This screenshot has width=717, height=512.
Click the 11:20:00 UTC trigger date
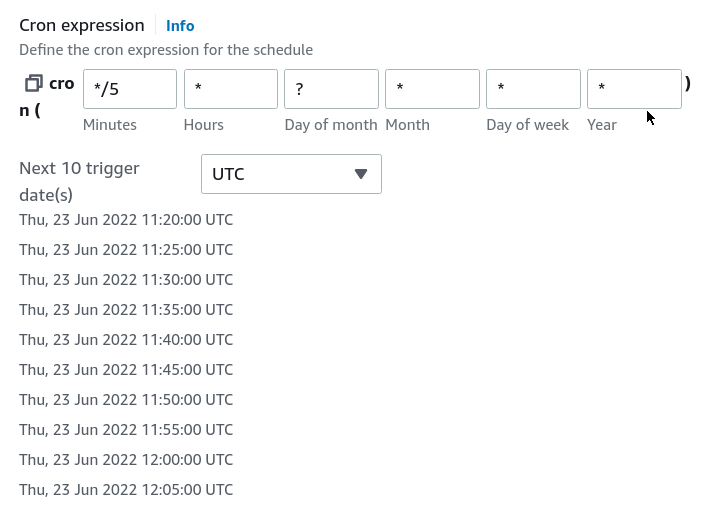tap(126, 220)
